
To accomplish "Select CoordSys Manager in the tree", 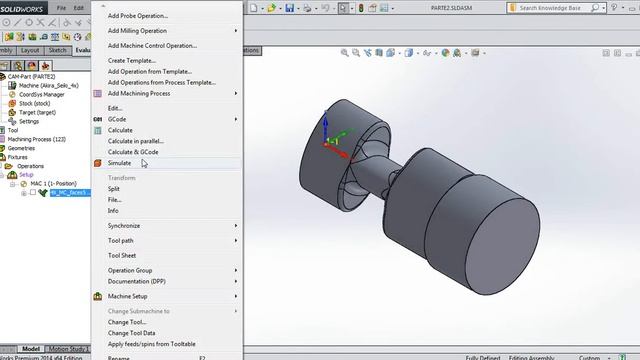I will click(42, 94).
